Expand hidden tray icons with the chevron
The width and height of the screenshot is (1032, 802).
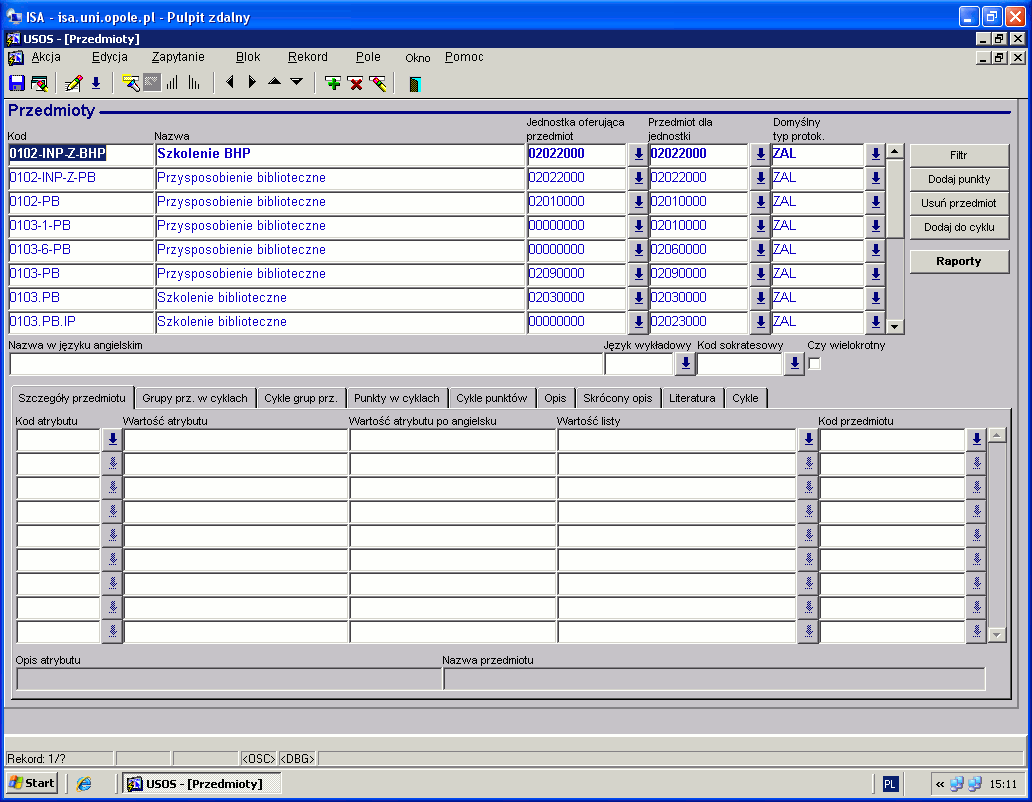(940, 784)
